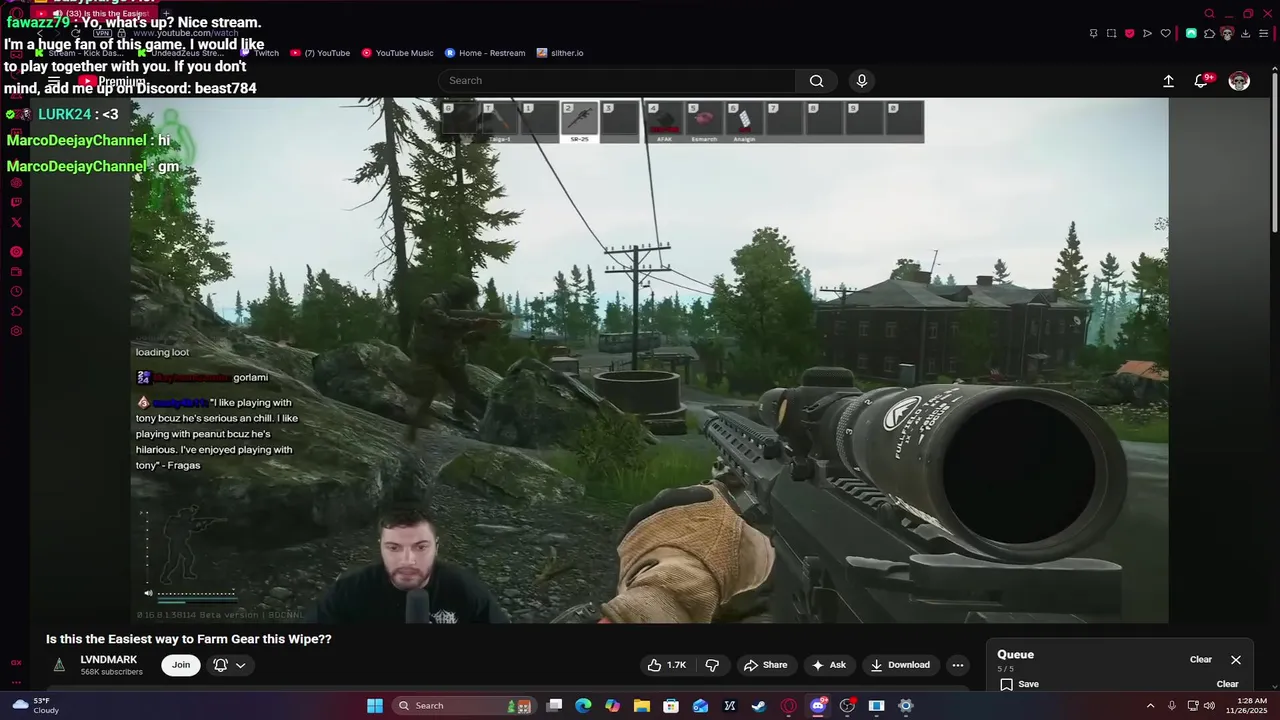Image resolution: width=1280 pixels, height=720 pixels.
Task: Open YouTube notifications bell
Action: coord(1202,81)
